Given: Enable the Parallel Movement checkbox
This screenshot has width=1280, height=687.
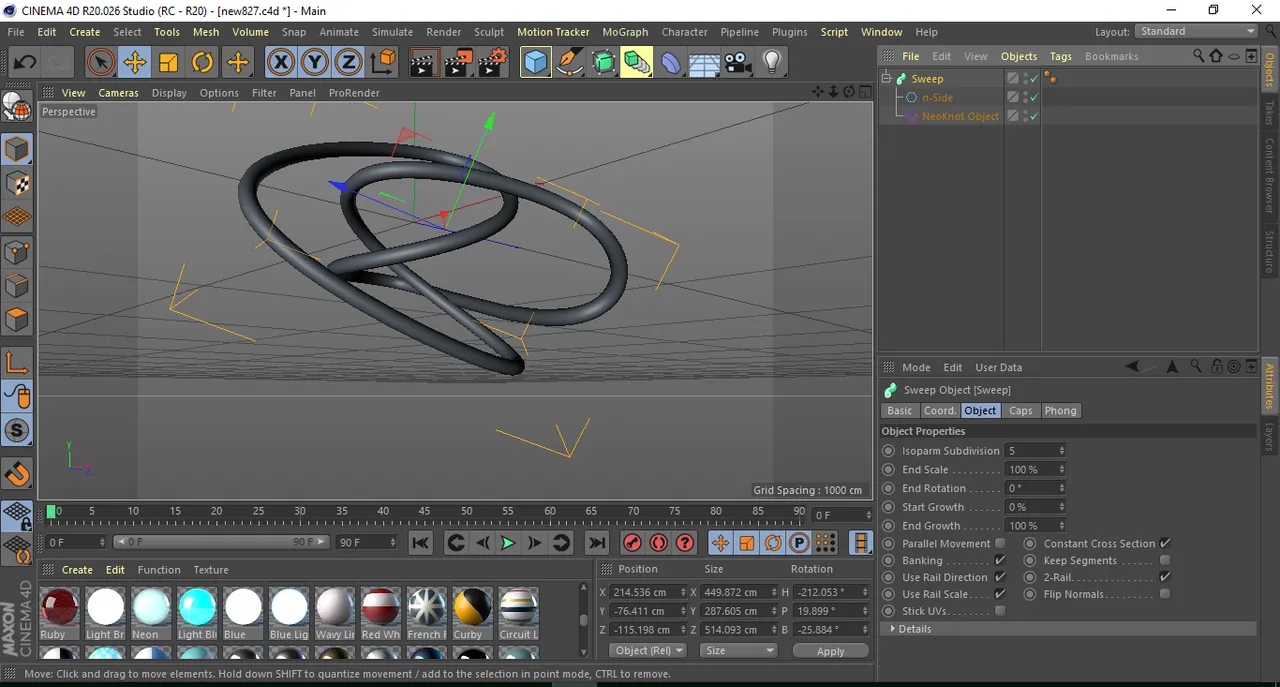Looking at the screenshot, I should click(x=999, y=544).
